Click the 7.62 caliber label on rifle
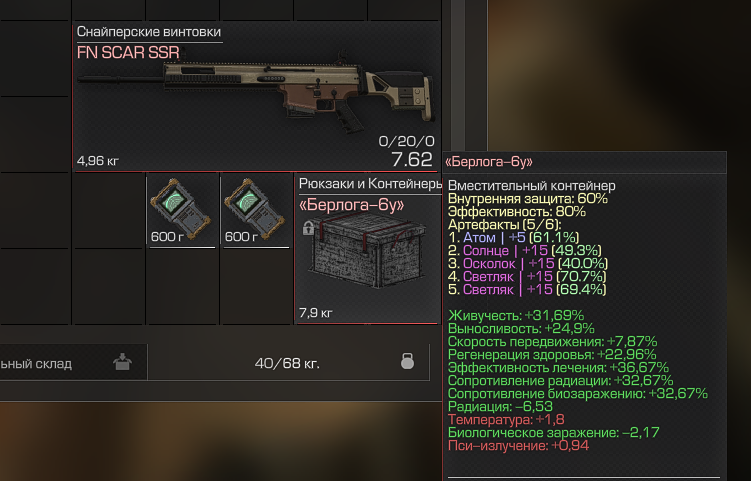Viewport: 751px width, 481px height. coord(412,160)
